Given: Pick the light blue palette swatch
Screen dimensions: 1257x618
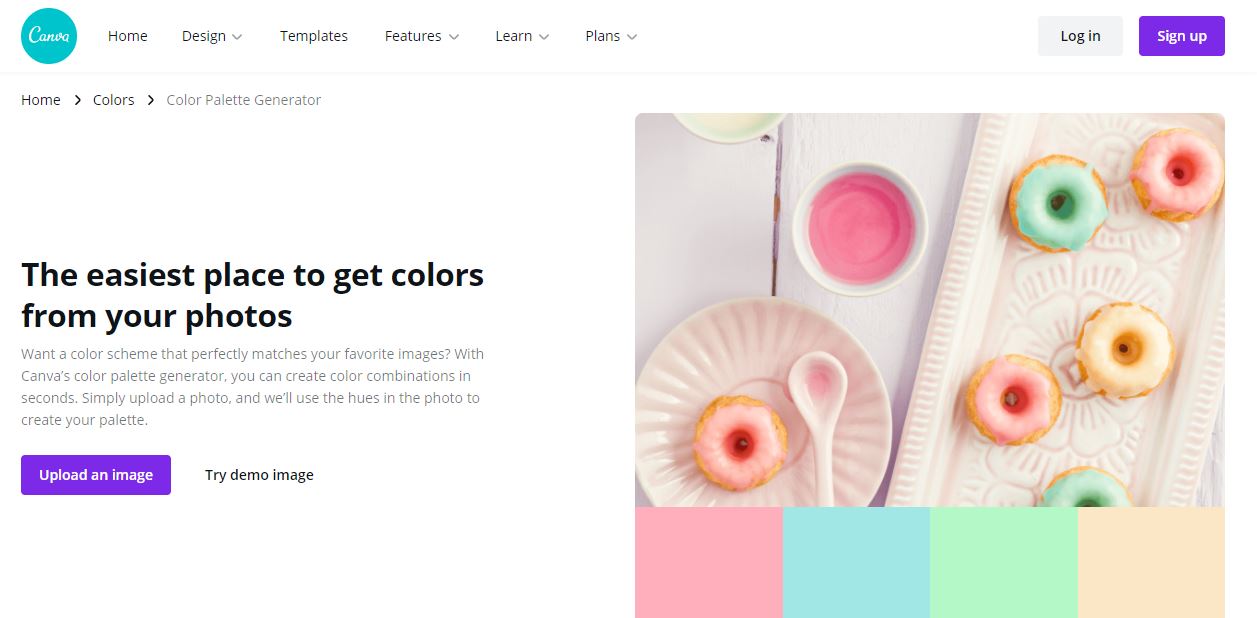Looking at the screenshot, I should pos(856,562).
